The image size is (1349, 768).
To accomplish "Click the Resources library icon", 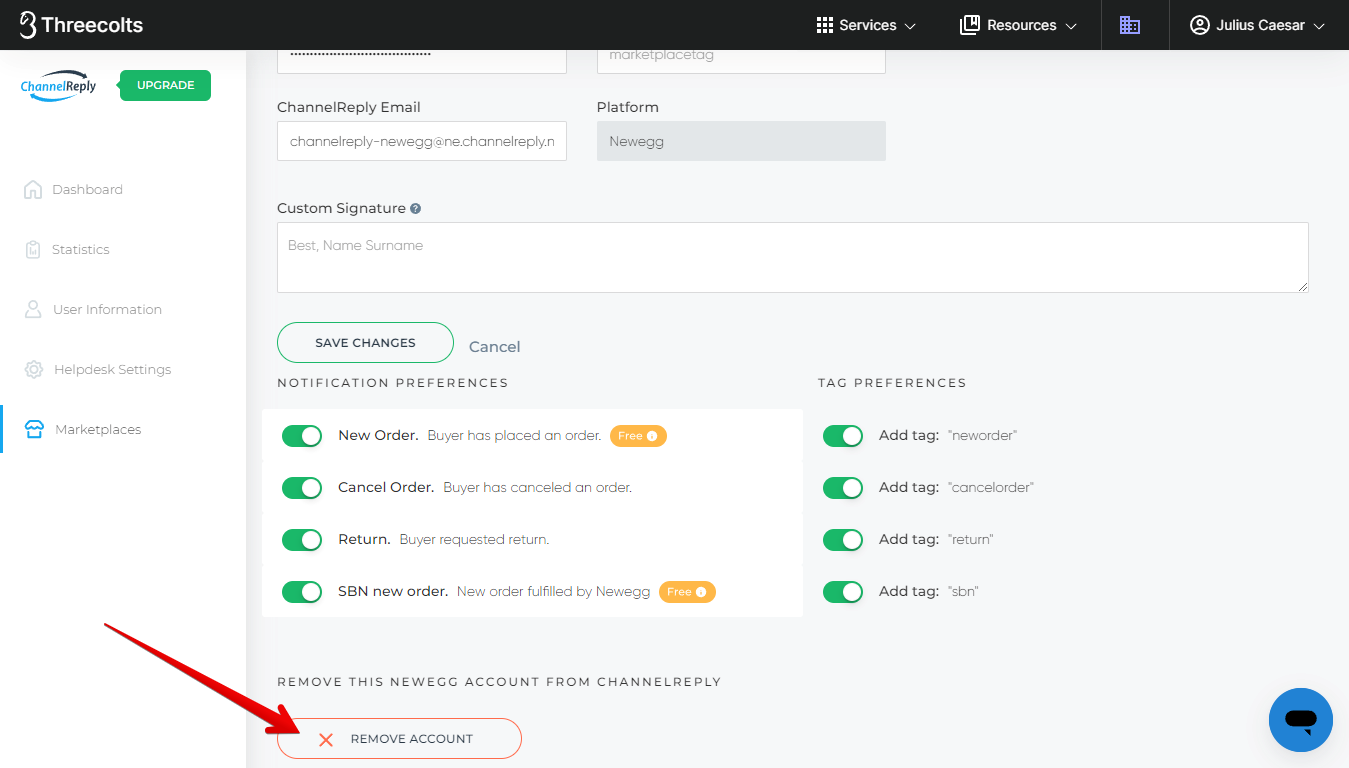I will (x=969, y=25).
